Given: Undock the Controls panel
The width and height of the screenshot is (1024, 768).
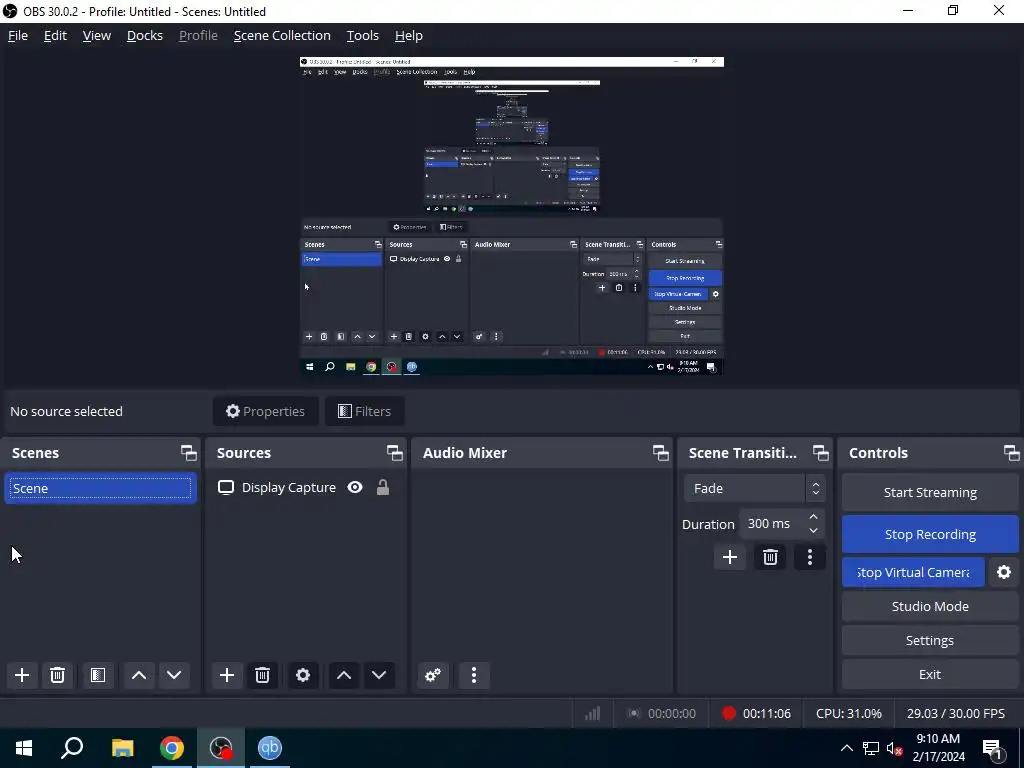Looking at the screenshot, I should [1012, 453].
